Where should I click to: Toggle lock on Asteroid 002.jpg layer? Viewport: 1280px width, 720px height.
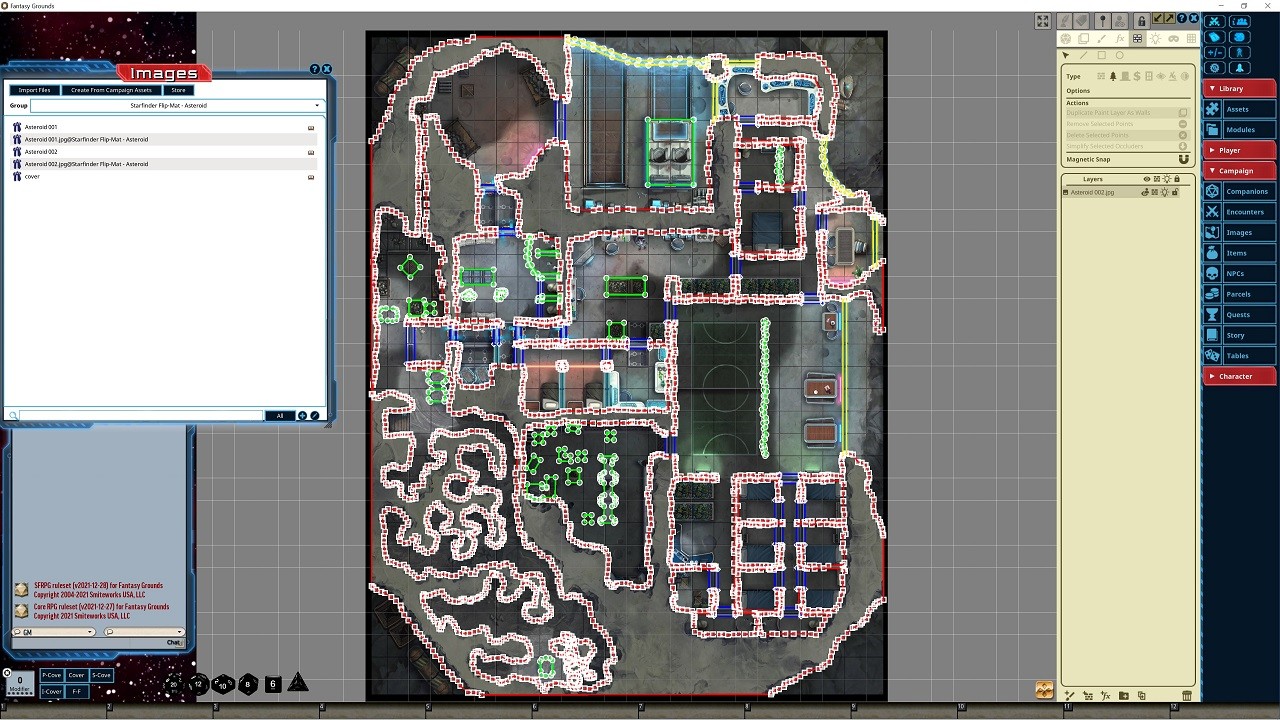coord(1175,192)
